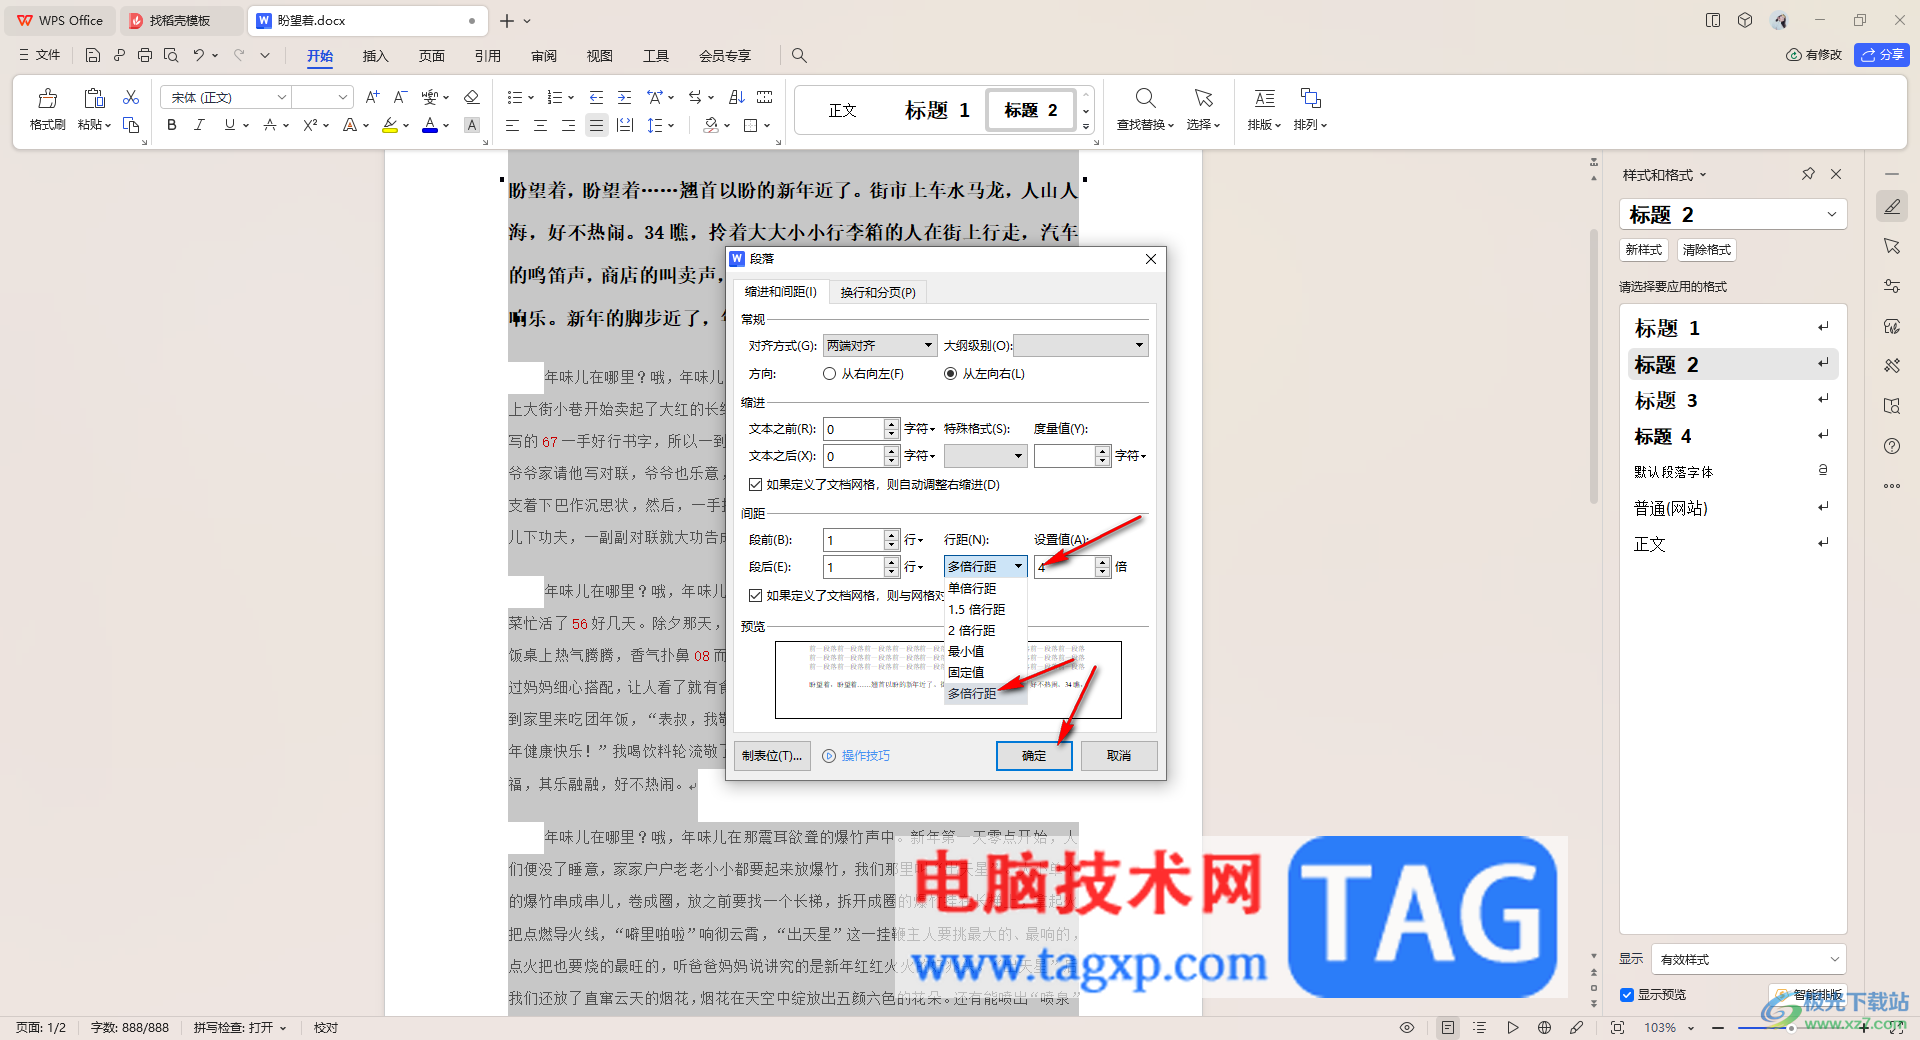Click the Format Painter icon

(x=47, y=99)
